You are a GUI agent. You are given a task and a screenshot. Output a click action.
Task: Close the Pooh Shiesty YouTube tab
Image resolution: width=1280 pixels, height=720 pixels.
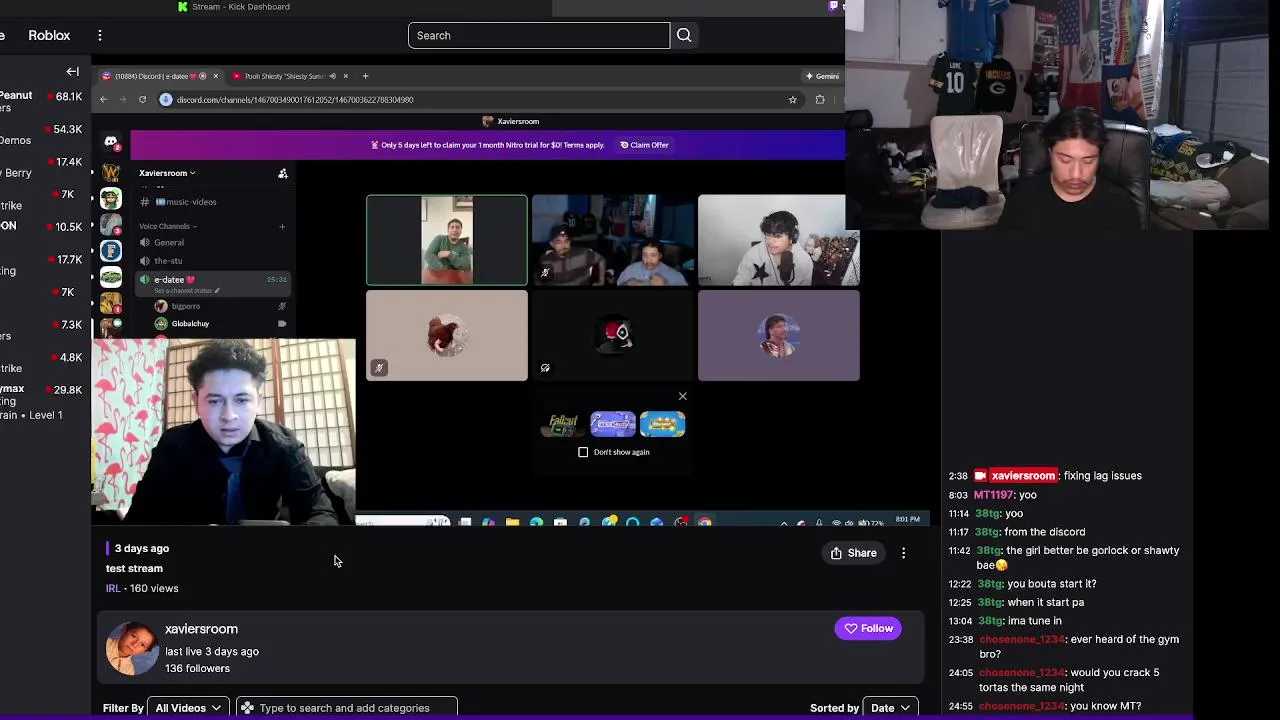pos(346,76)
